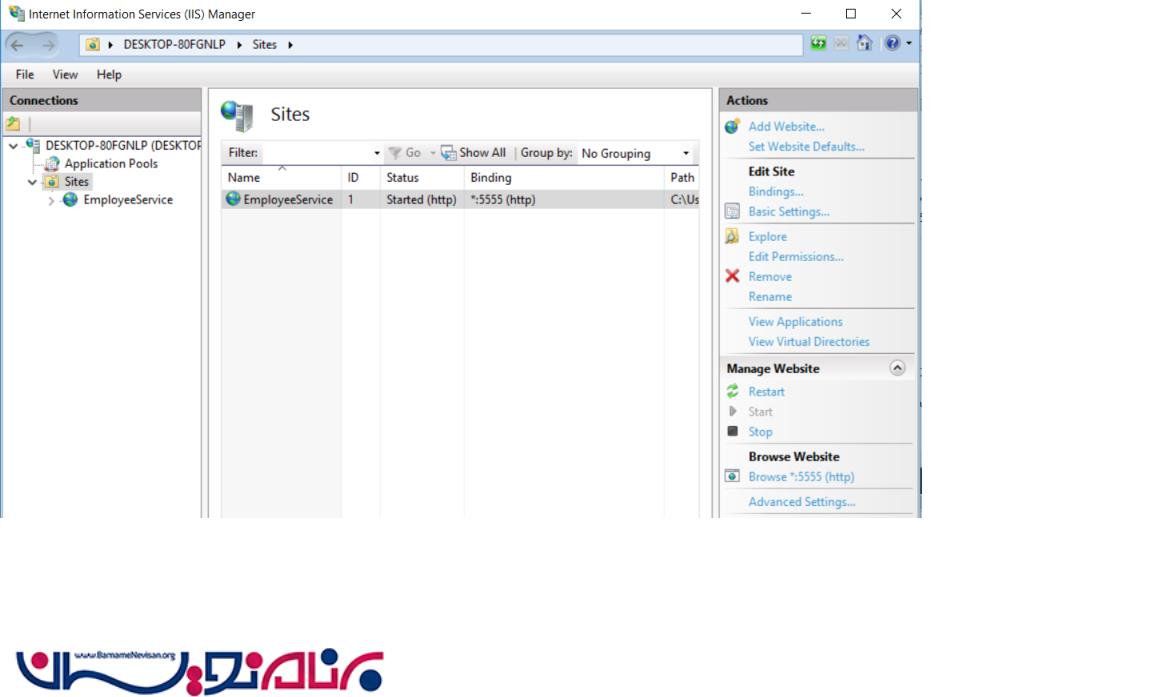
Task: Click DESKTOP-80FGNLP in the address bar
Action: pos(174,45)
